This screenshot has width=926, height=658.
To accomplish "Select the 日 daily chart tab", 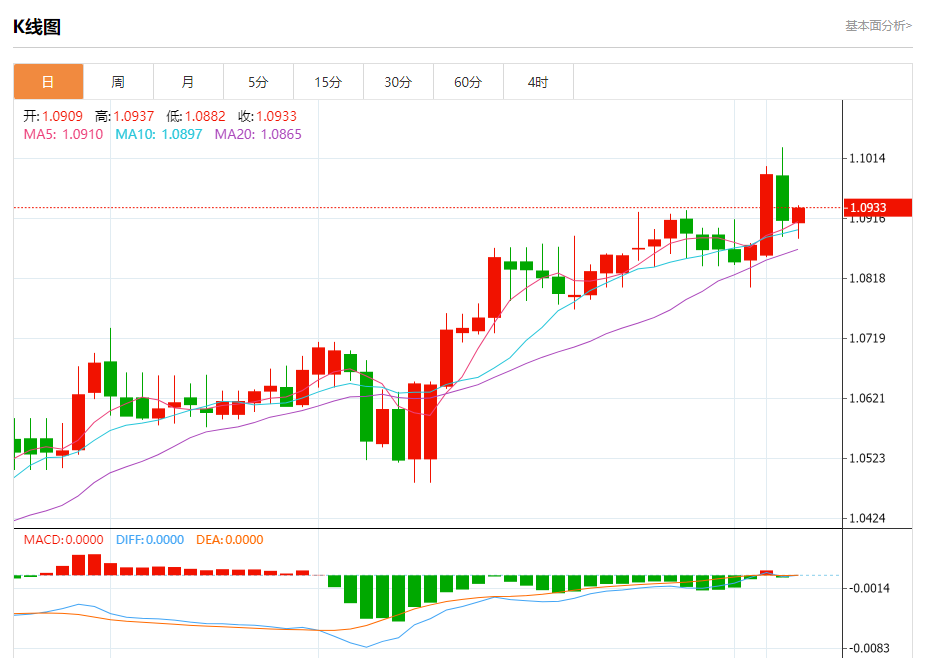I will (x=48, y=82).
